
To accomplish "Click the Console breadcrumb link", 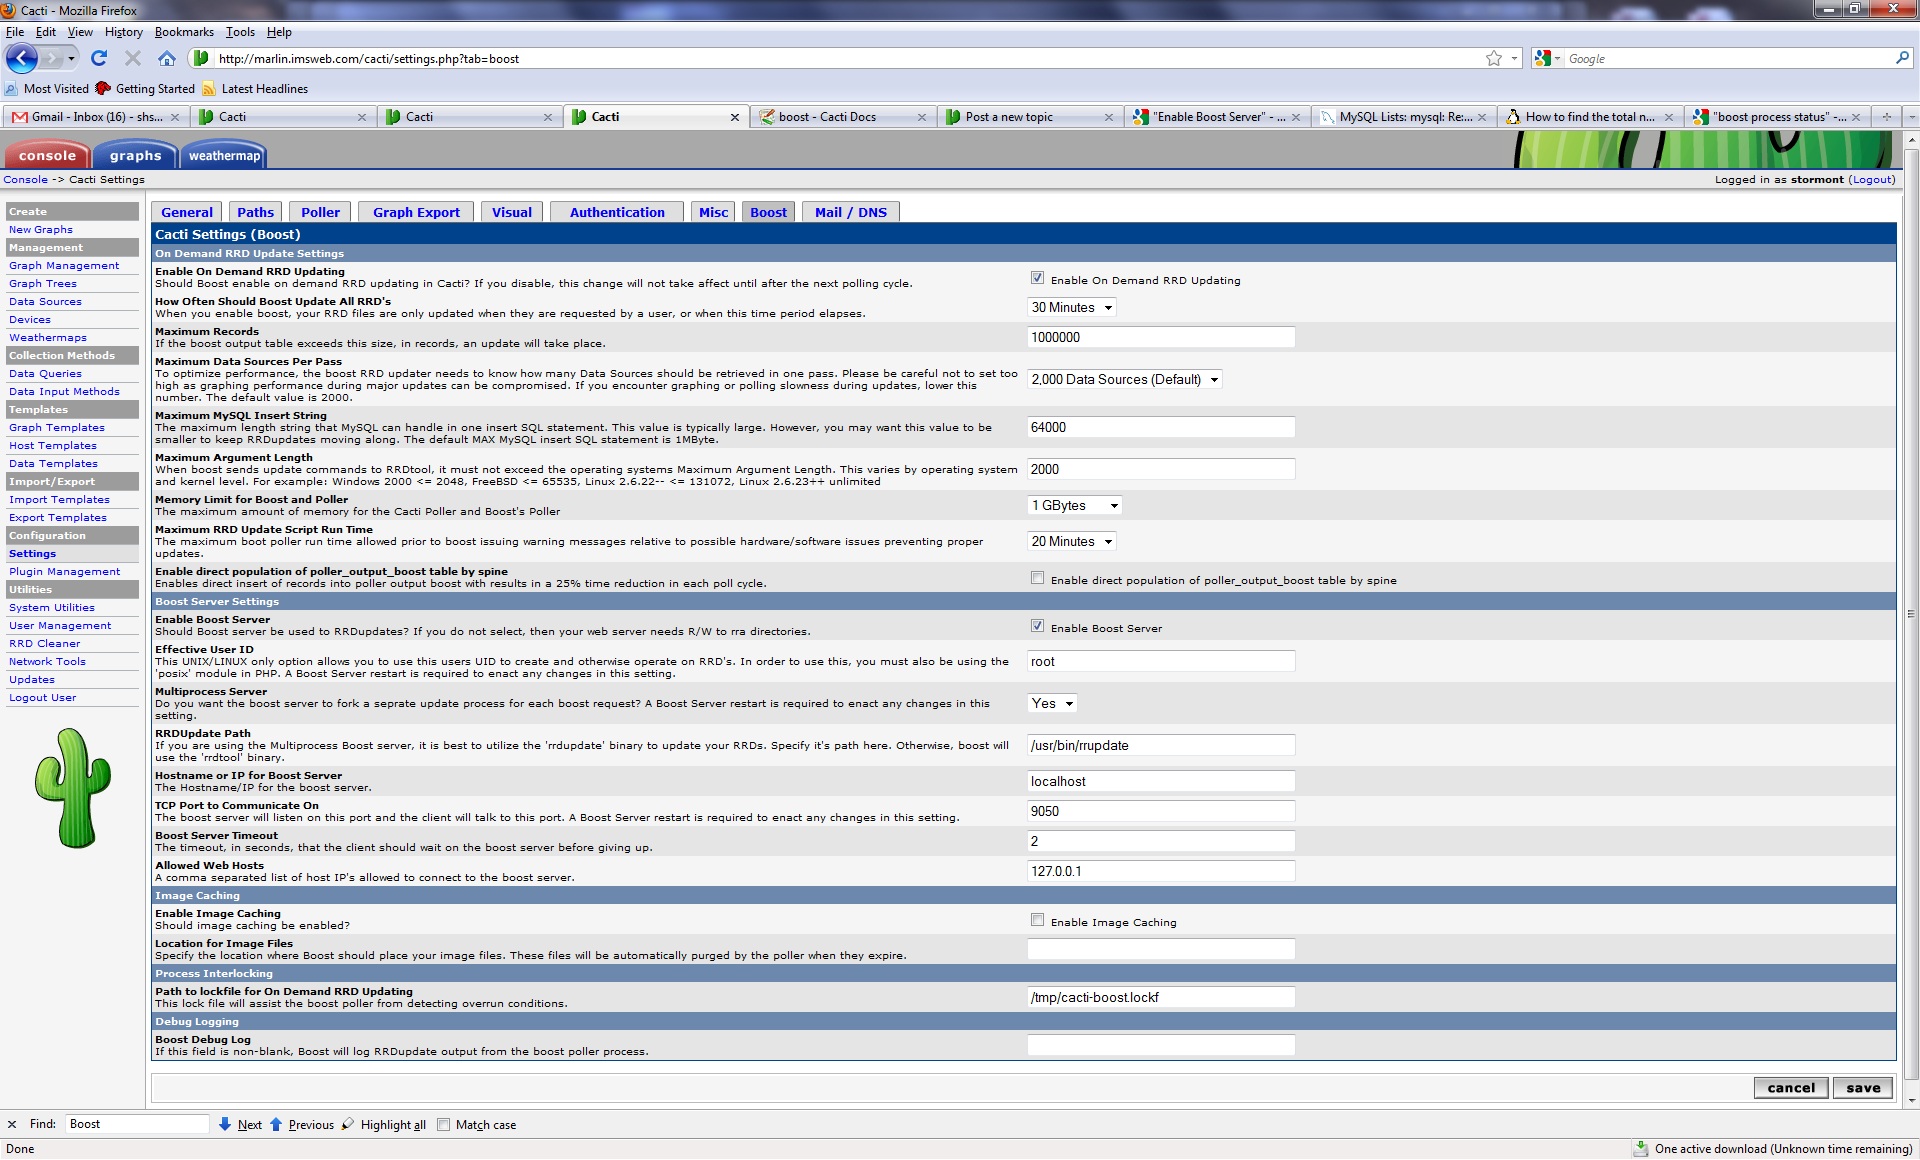I will [x=25, y=179].
